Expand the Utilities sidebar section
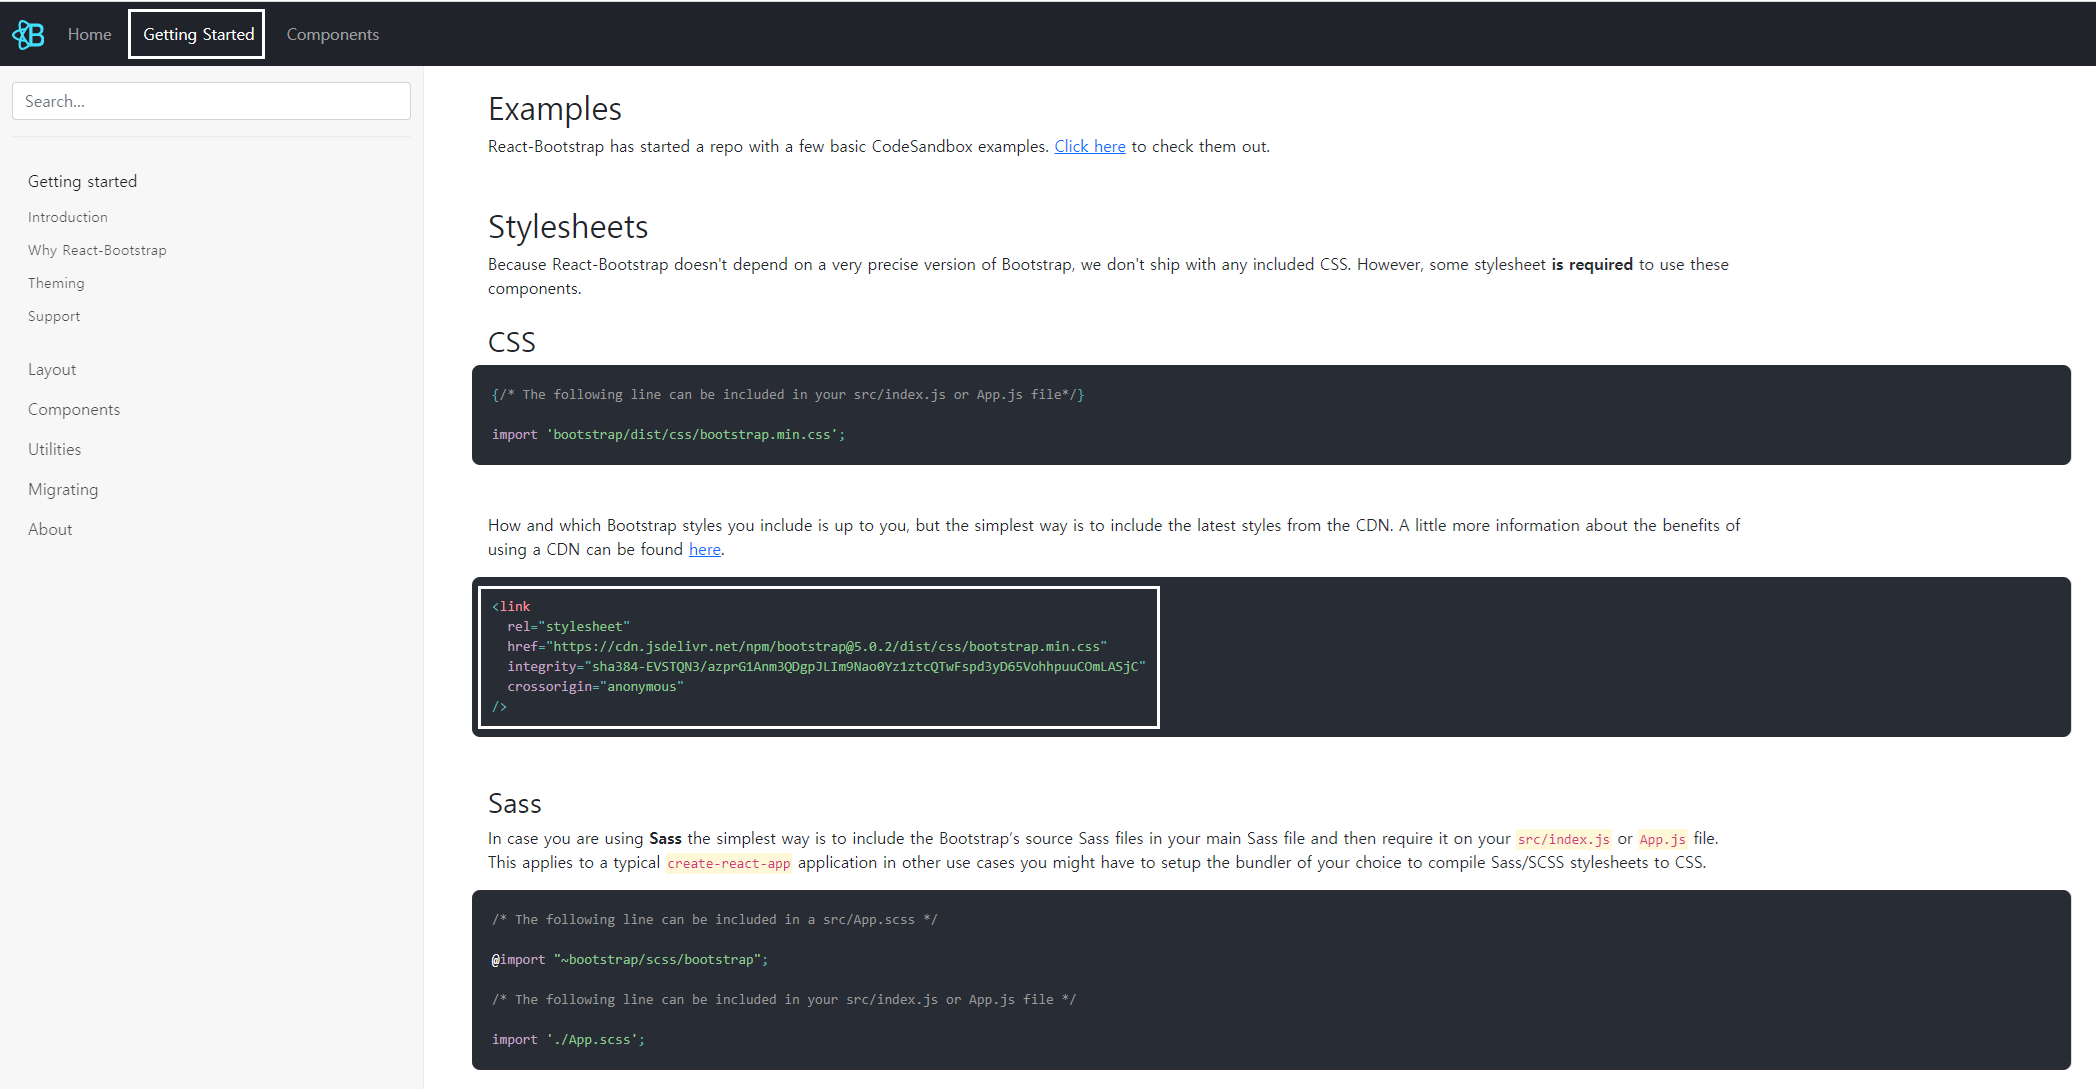This screenshot has width=2096, height=1089. point(55,449)
